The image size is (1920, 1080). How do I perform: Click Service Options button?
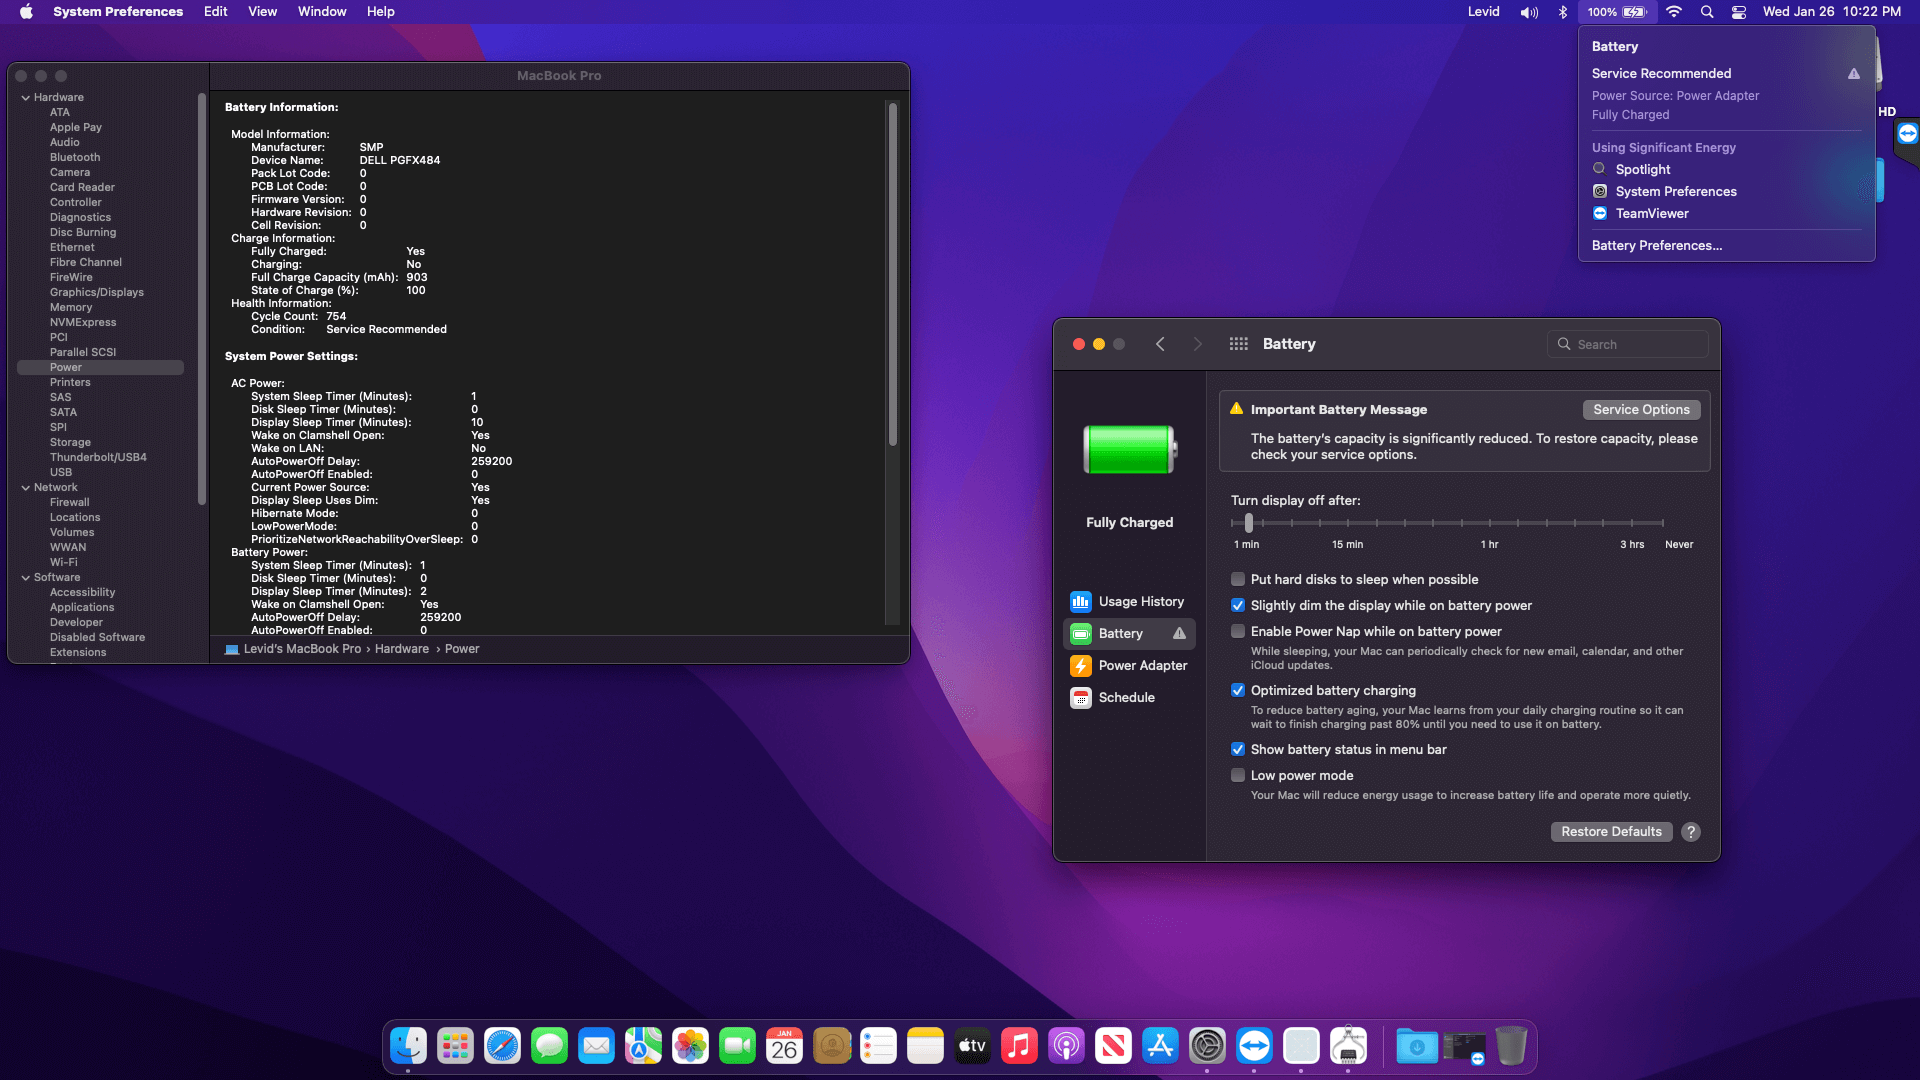(1641, 409)
